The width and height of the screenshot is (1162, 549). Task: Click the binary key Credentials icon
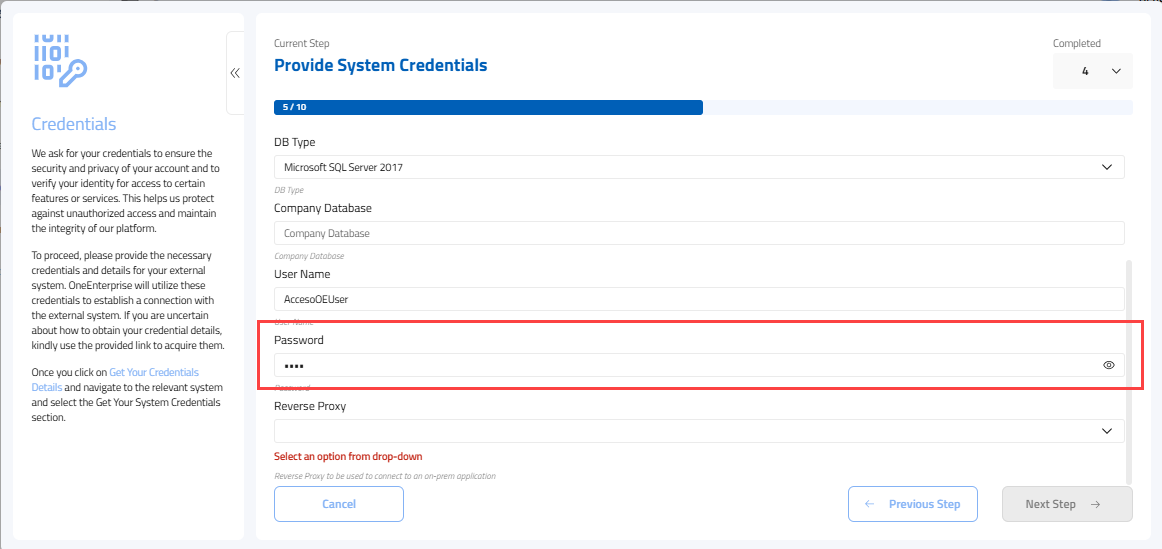pos(60,59)
